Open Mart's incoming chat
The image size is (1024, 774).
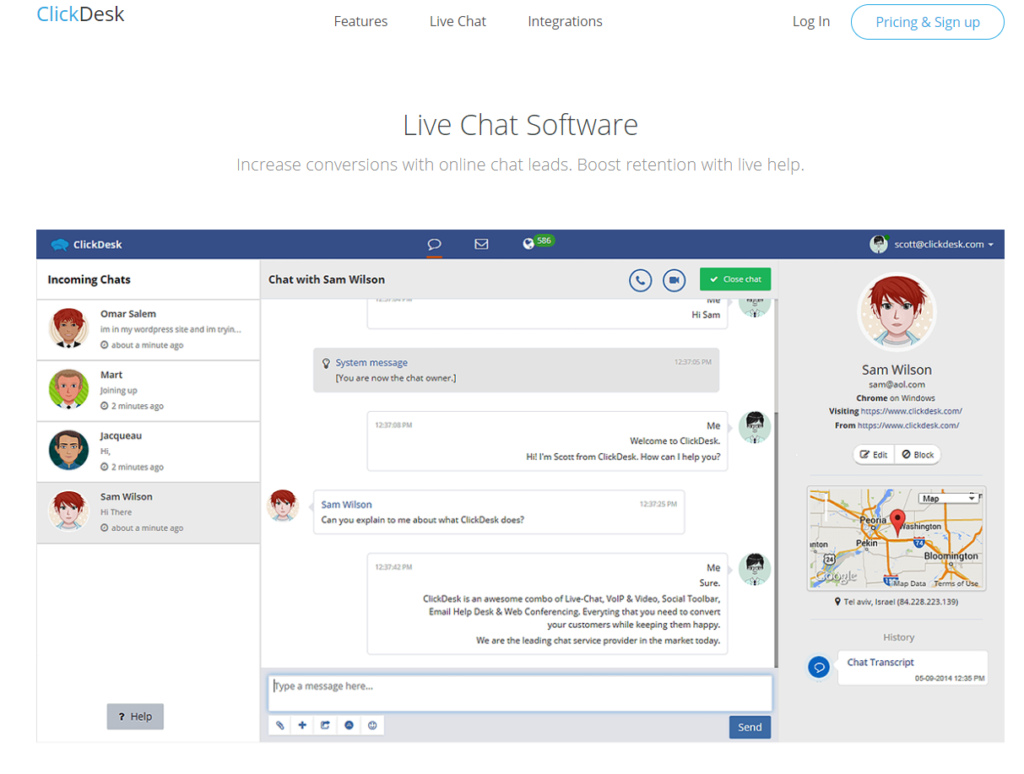click(x=148, y=391)
